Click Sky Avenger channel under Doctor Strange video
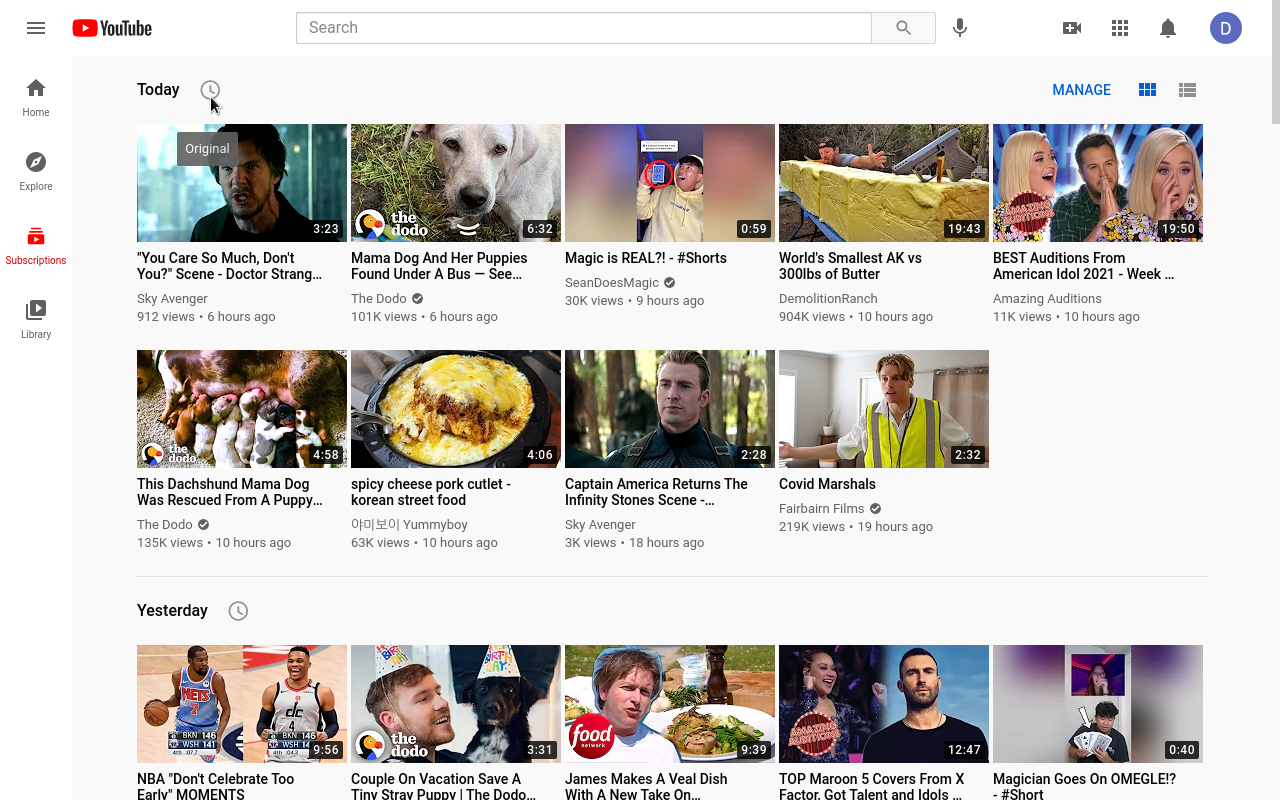 tap(172, 299)
